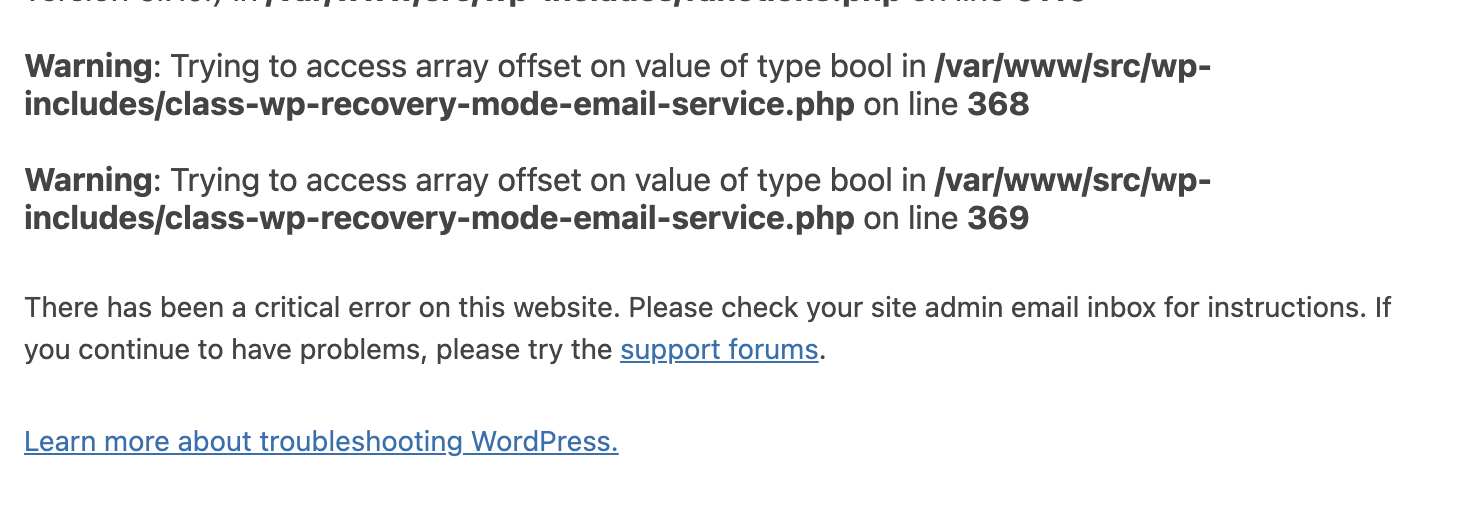Click the bold line number 368

pyautogui.click(x=998, y=105)
